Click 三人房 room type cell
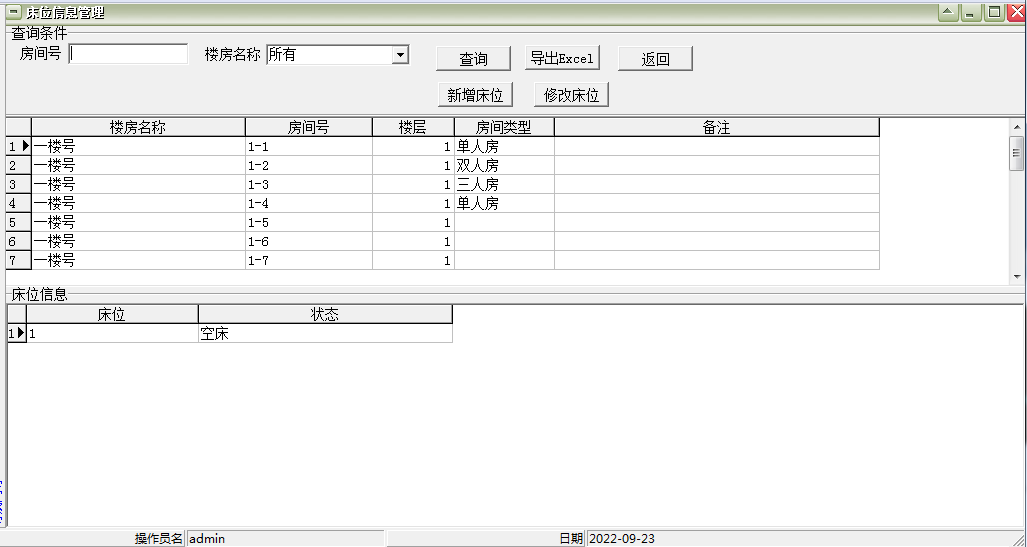The image size is (1027, 547). tap(504, 185)
